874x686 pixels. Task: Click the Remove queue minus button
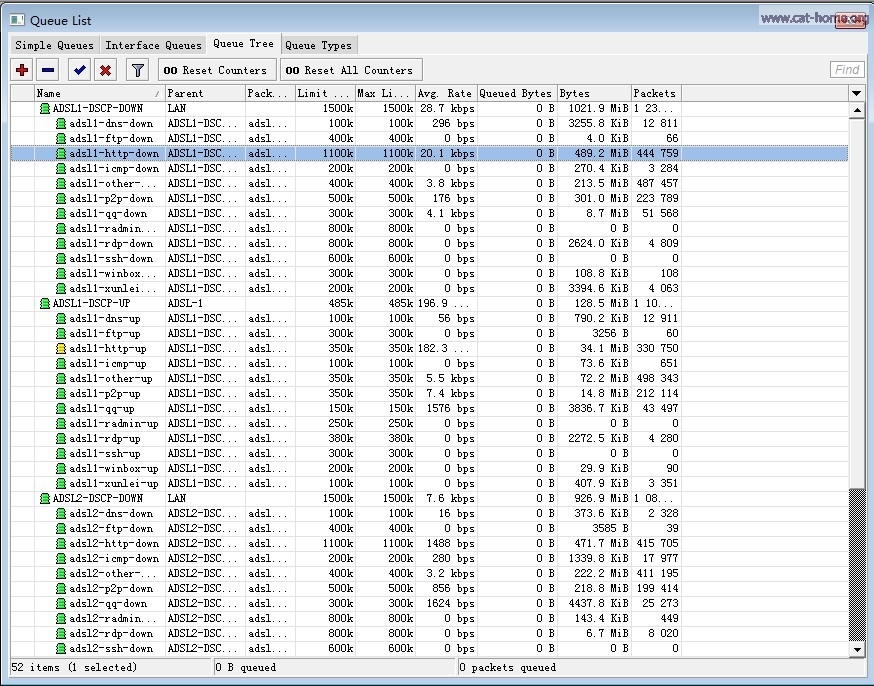point(47,70)
